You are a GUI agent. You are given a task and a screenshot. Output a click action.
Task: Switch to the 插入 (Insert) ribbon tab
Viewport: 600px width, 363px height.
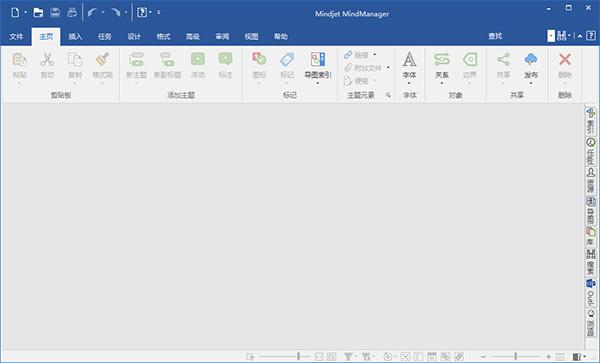point(75,36)
